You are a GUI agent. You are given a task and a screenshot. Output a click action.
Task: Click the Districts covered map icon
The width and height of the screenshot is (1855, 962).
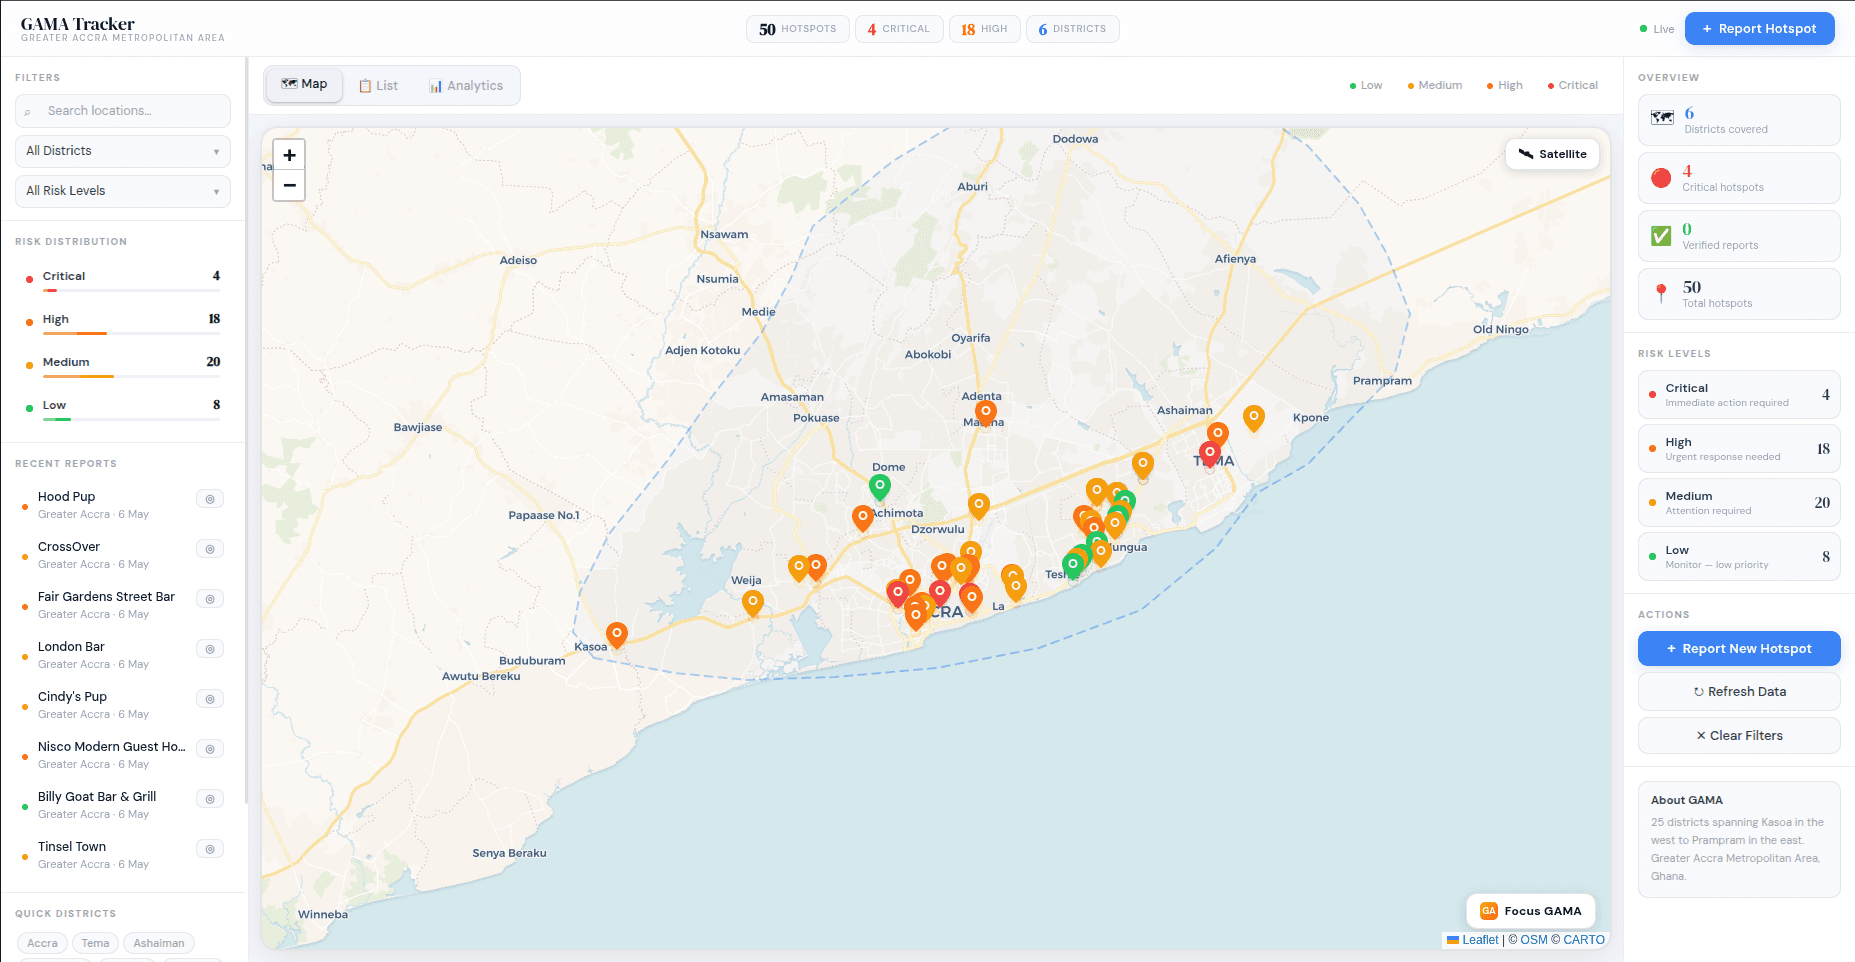[1662, 118]
